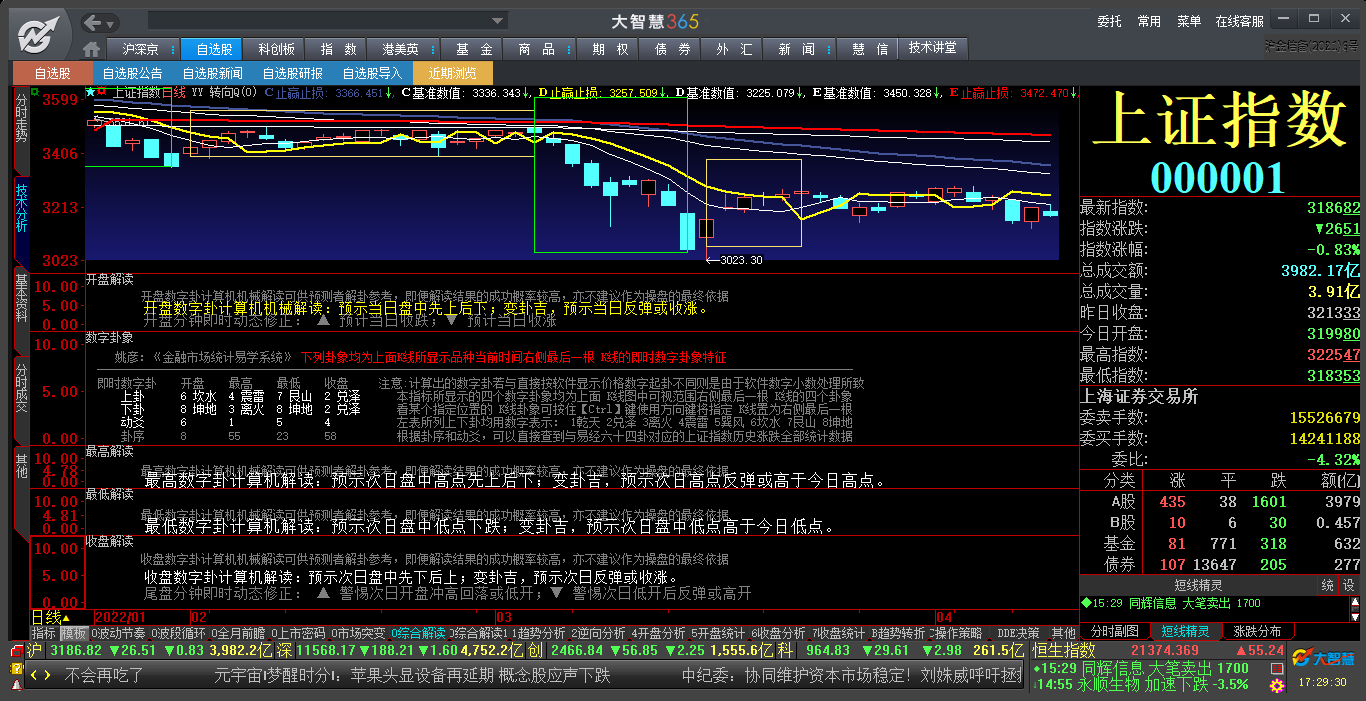
Task: Select the 0上市密码 indicator tab
Action: pos(298,633)
